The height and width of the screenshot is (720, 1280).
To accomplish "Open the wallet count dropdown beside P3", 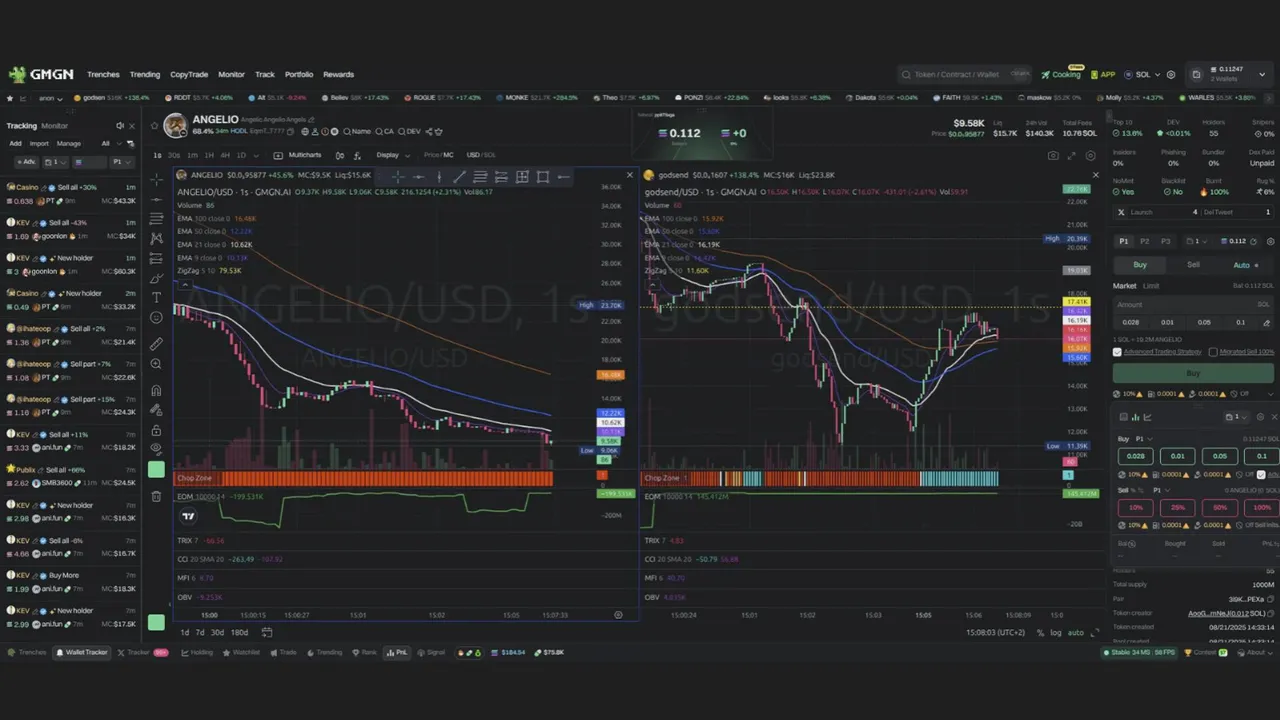I will [x=1196, y=241].
